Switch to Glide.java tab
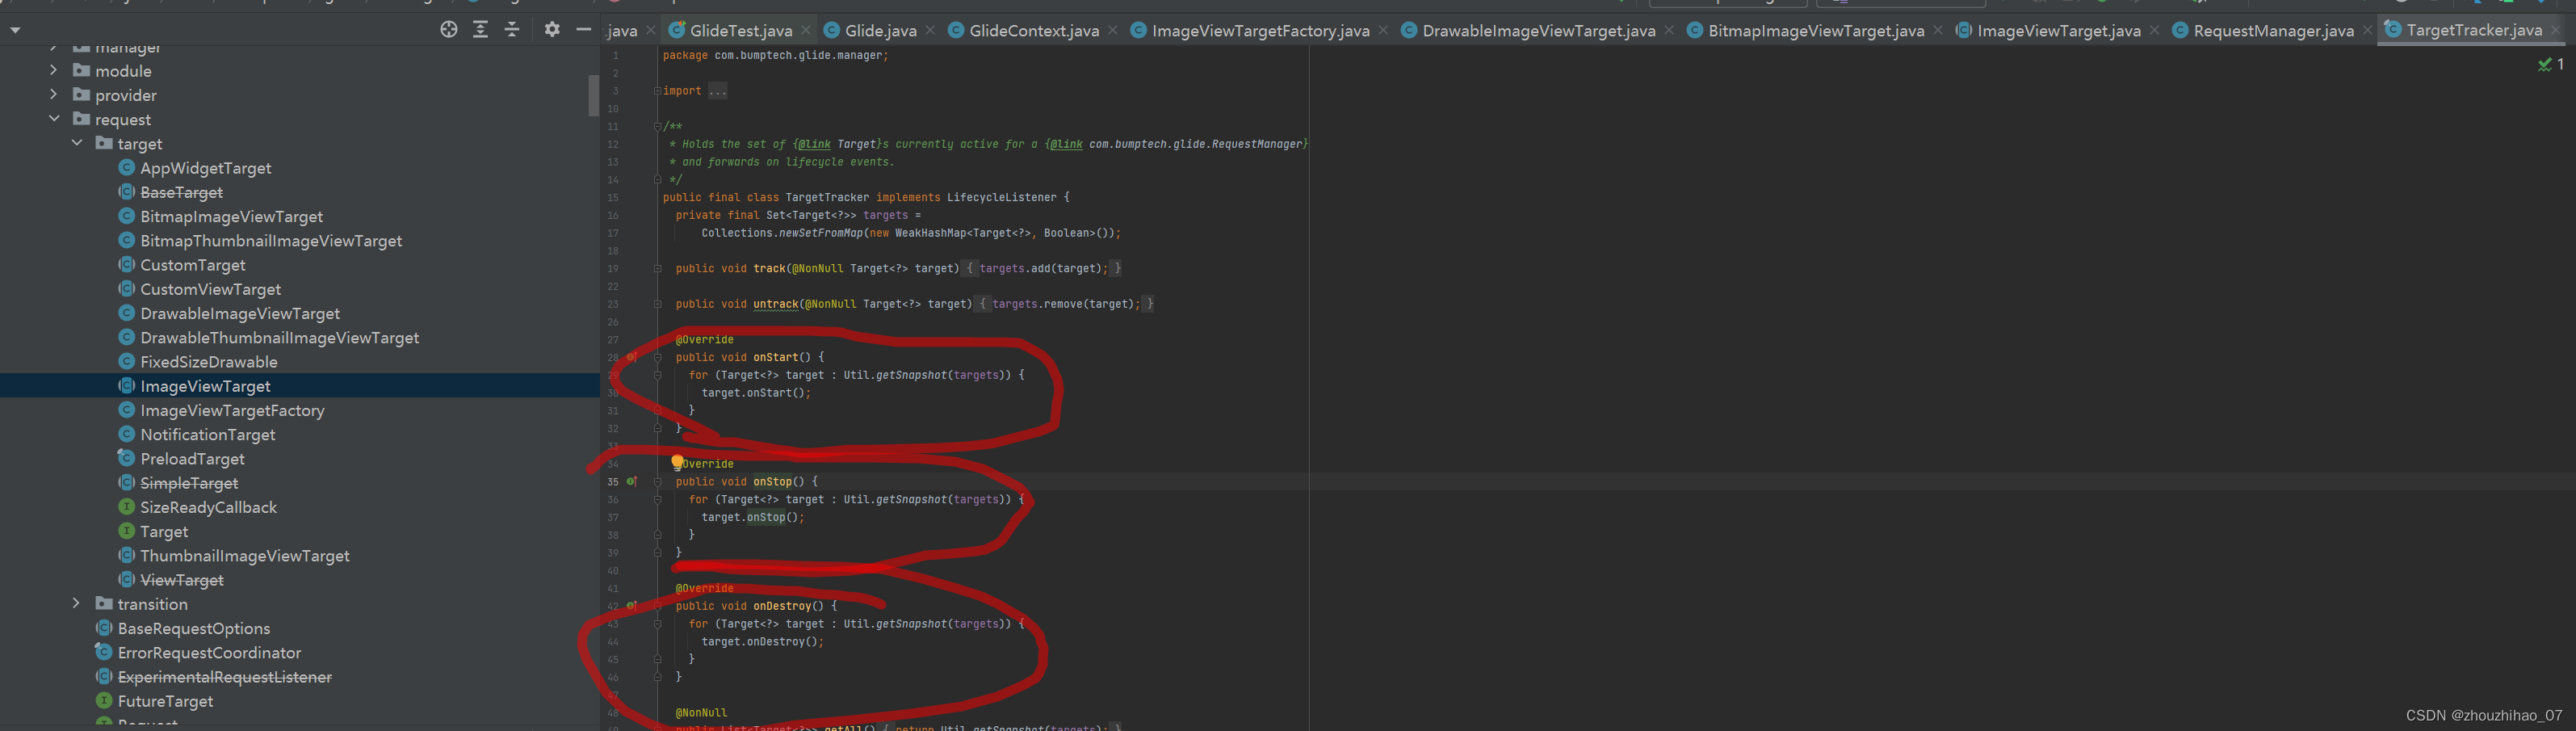Image resolution: width=2576 pixels, height=731 pixels. coord(880,31)
